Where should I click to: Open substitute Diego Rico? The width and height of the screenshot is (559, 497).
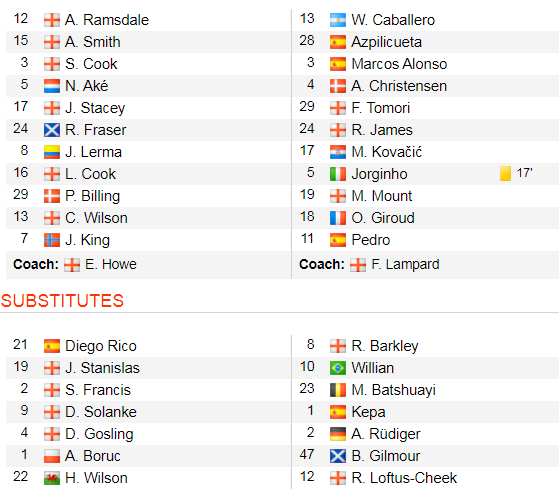(101, 346)
